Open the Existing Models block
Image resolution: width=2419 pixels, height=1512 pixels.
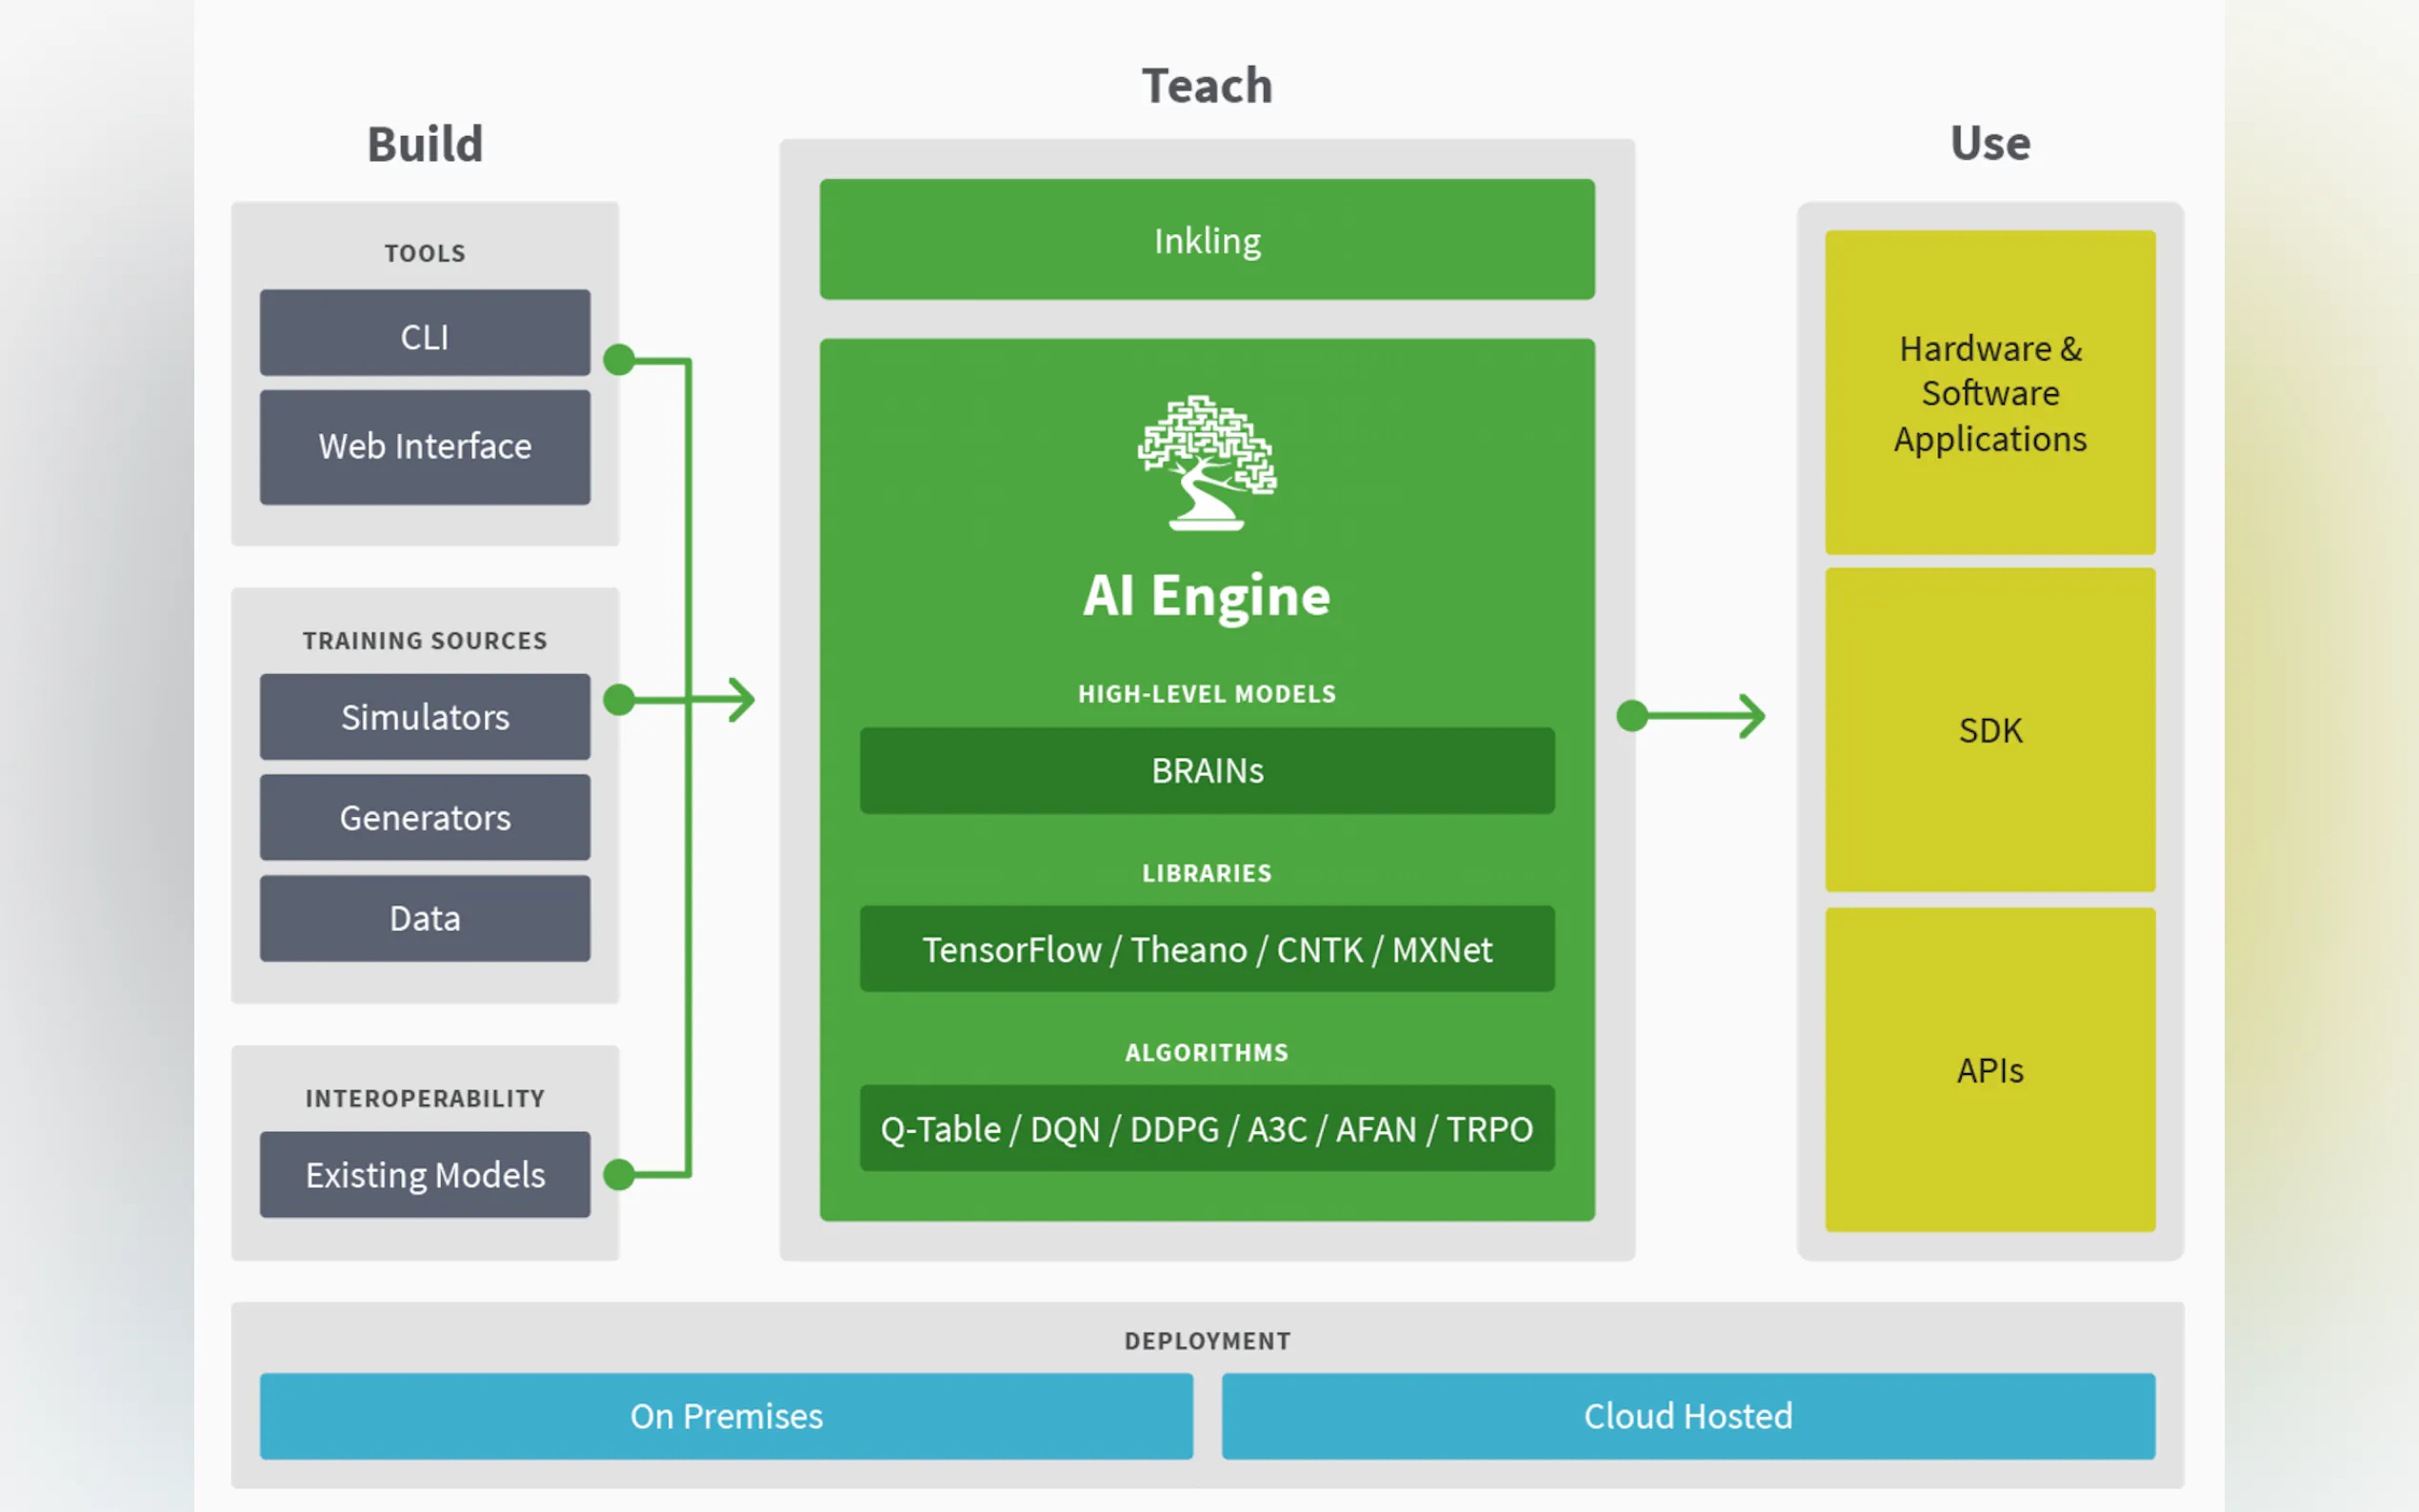[x=425, y=1175]
